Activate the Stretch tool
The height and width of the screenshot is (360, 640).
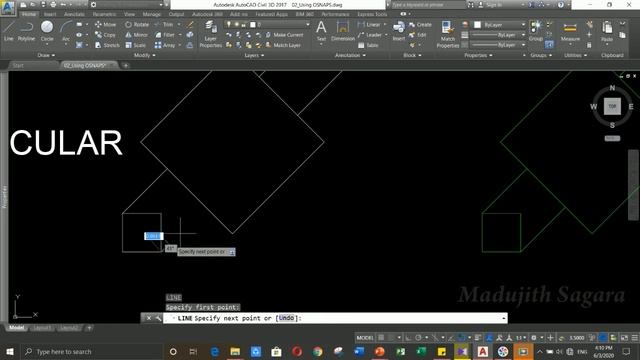pyautogui.click(x=107, y=45)
